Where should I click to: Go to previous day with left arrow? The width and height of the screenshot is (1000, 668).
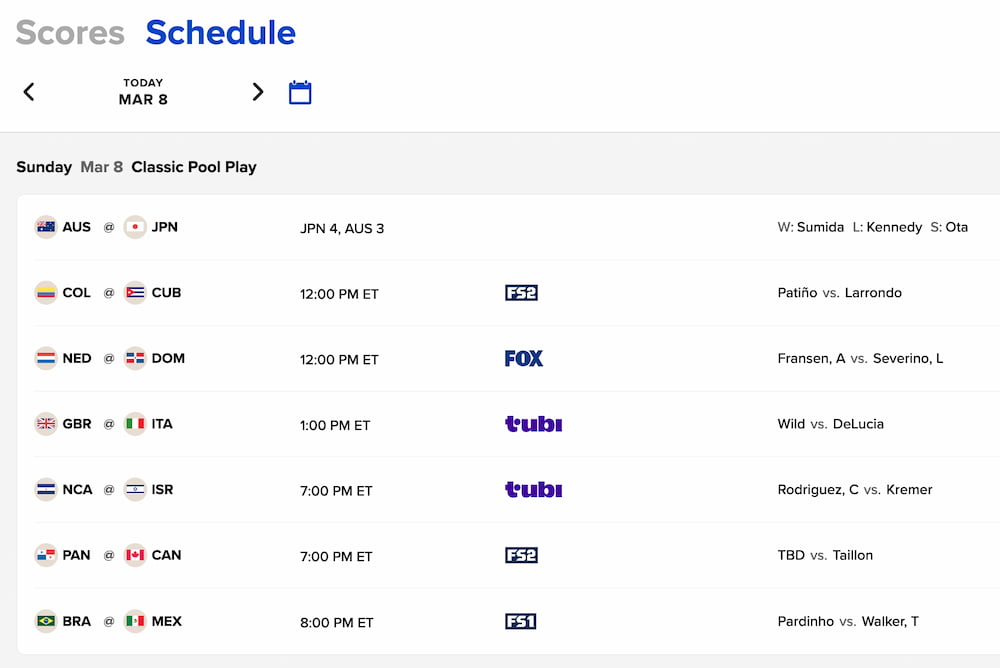29,92
